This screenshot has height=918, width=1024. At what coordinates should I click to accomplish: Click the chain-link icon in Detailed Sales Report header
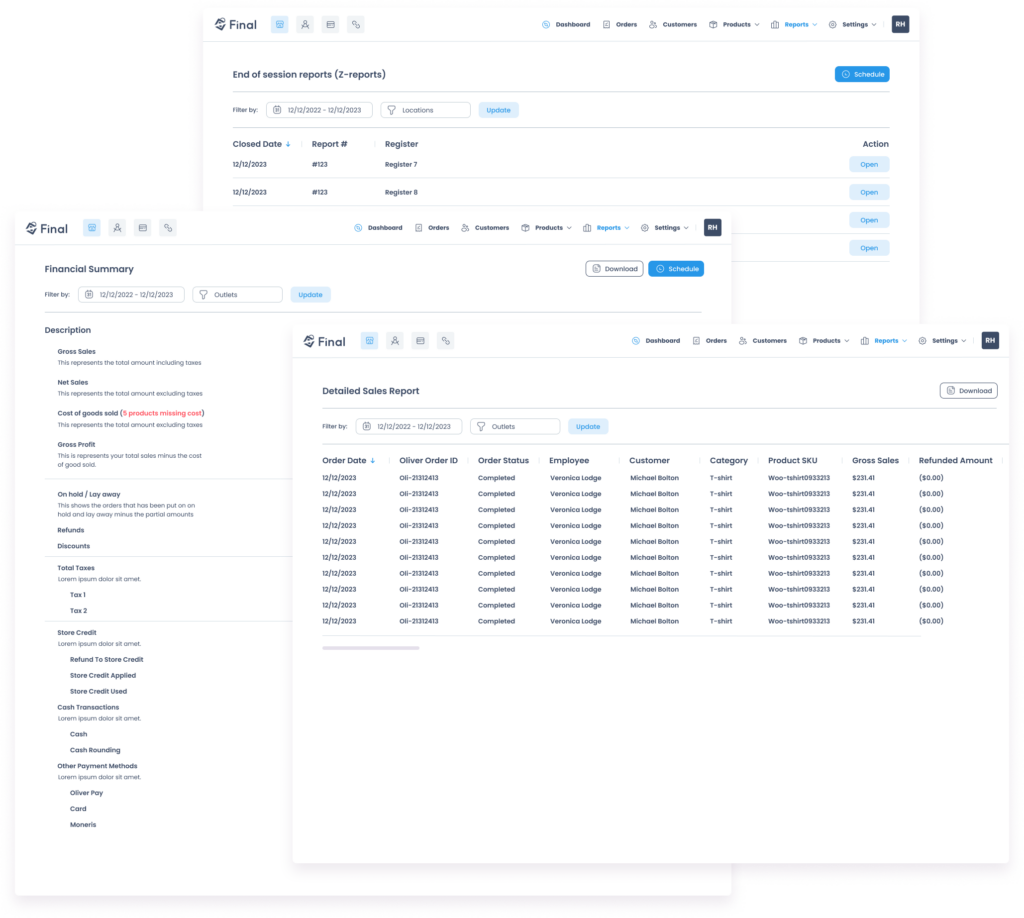pos(445,341)
